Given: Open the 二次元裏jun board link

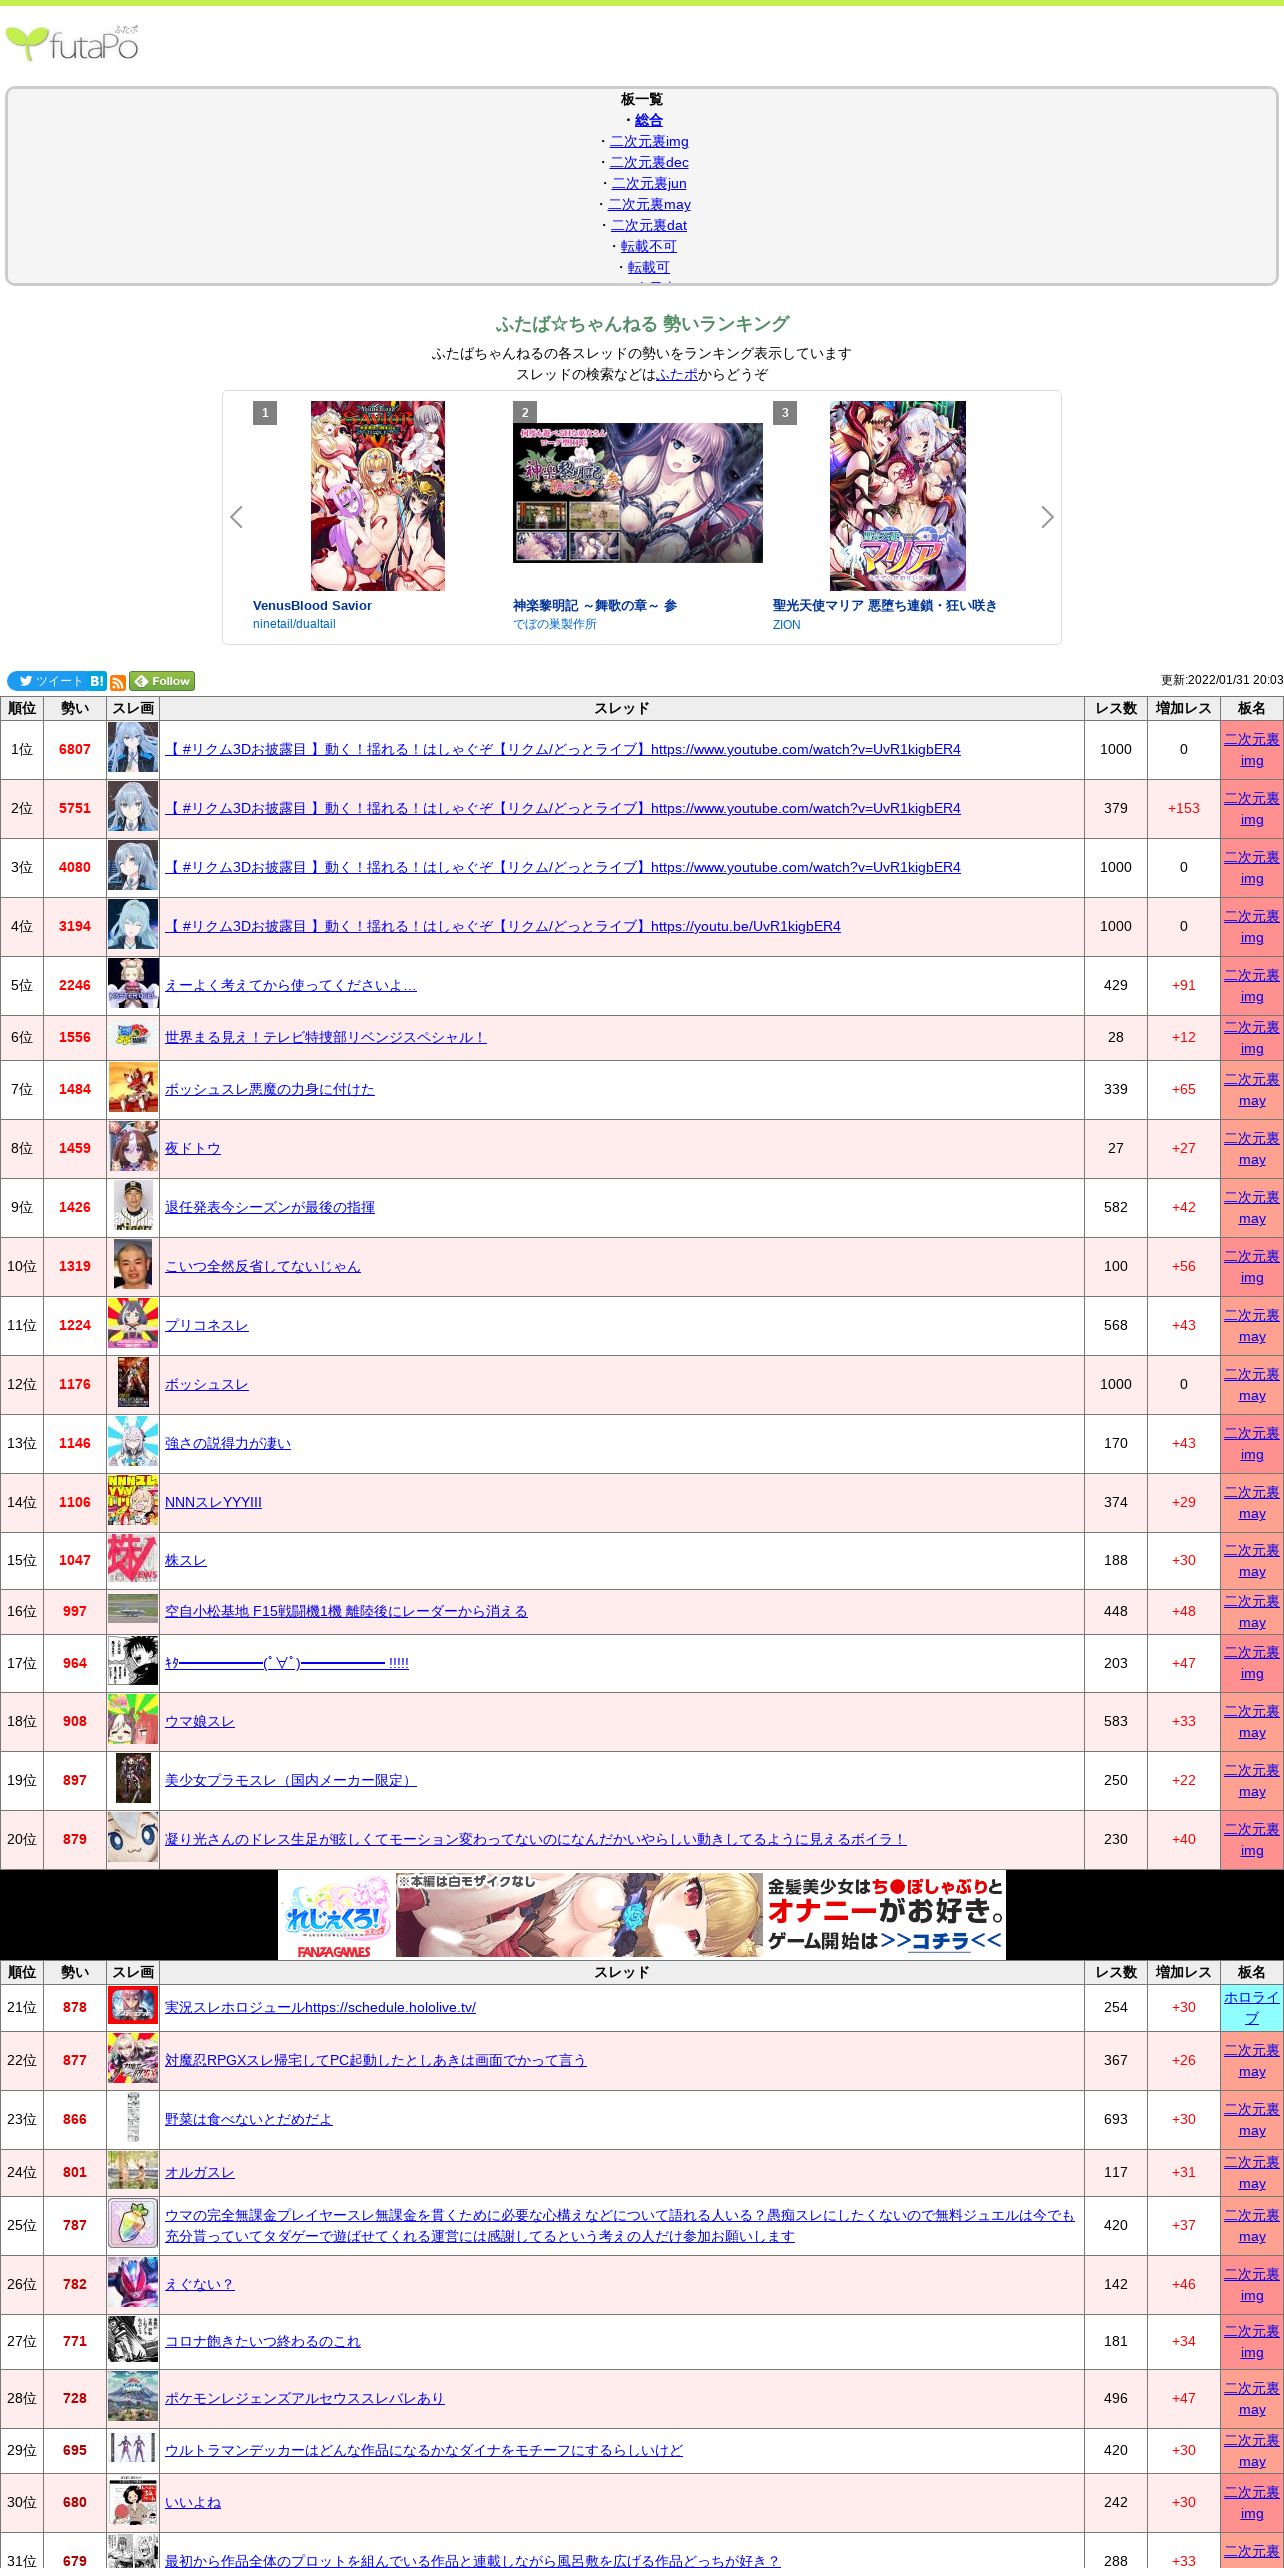Looking at the screenshot, I should 649,183.
